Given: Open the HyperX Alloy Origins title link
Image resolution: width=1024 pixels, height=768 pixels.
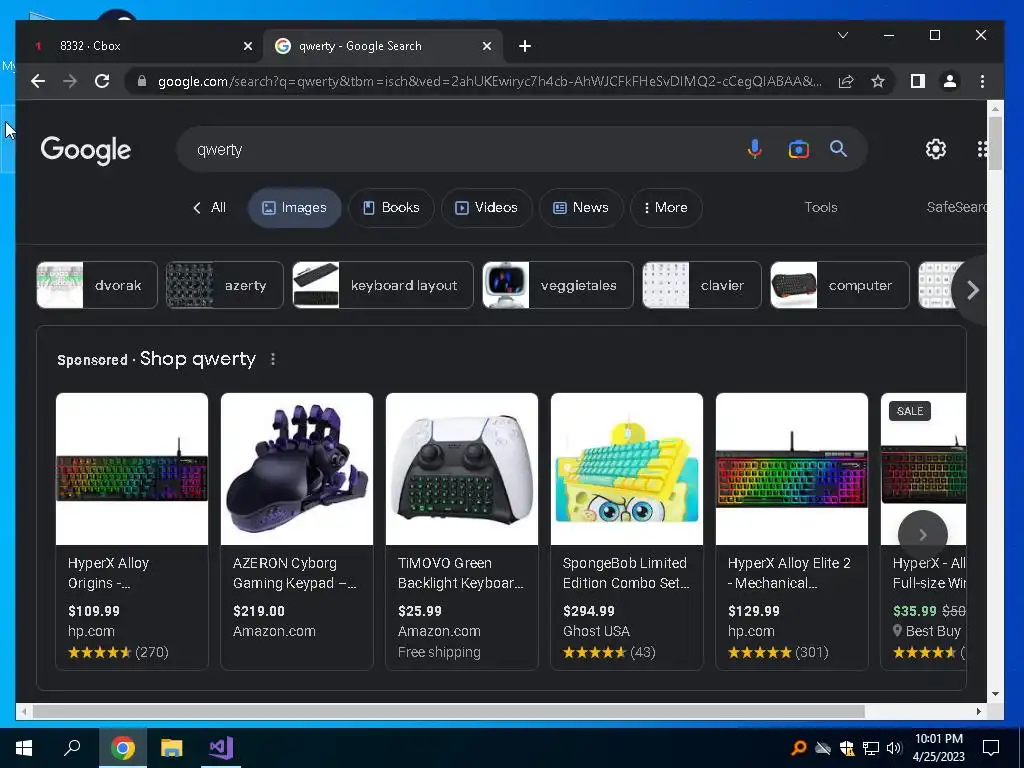Looking at the screenshot, I should pos(108,573).
